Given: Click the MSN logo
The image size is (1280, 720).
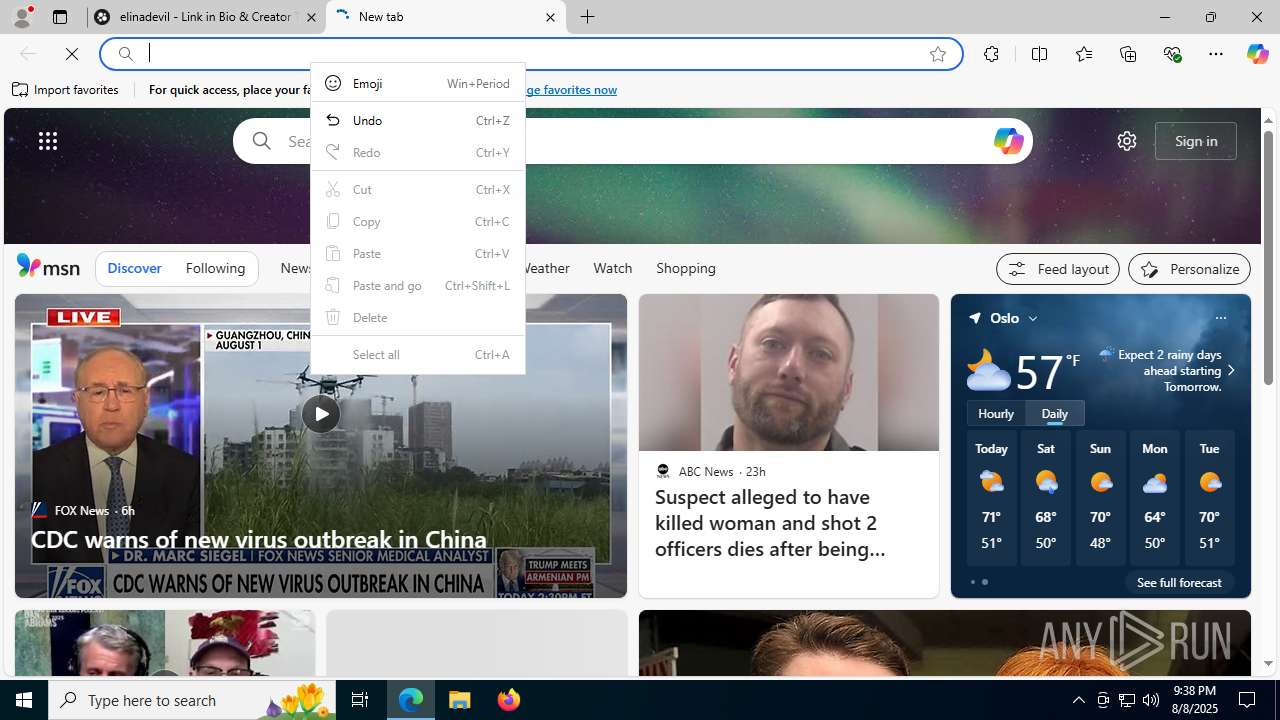Looking at the screenshot, I should [x=48, y=266].
